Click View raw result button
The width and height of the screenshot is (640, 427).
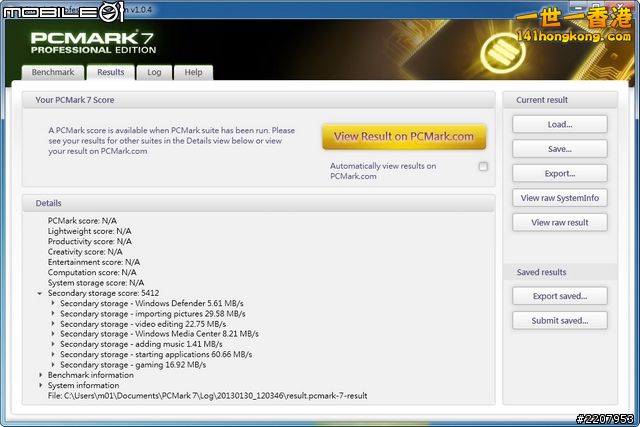pyautogui.click(x=559, y=222)
